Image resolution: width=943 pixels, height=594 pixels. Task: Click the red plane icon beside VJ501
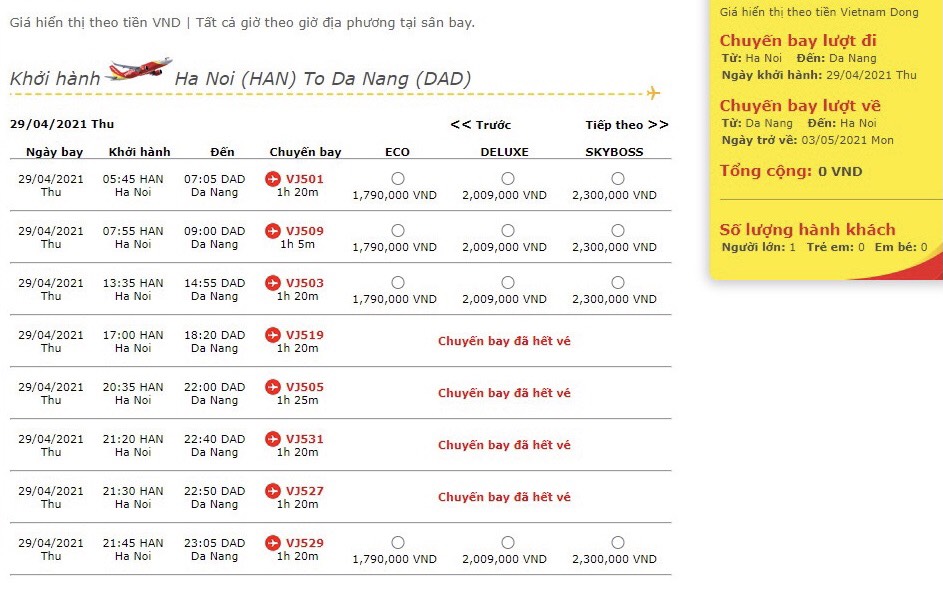point(273,179)
